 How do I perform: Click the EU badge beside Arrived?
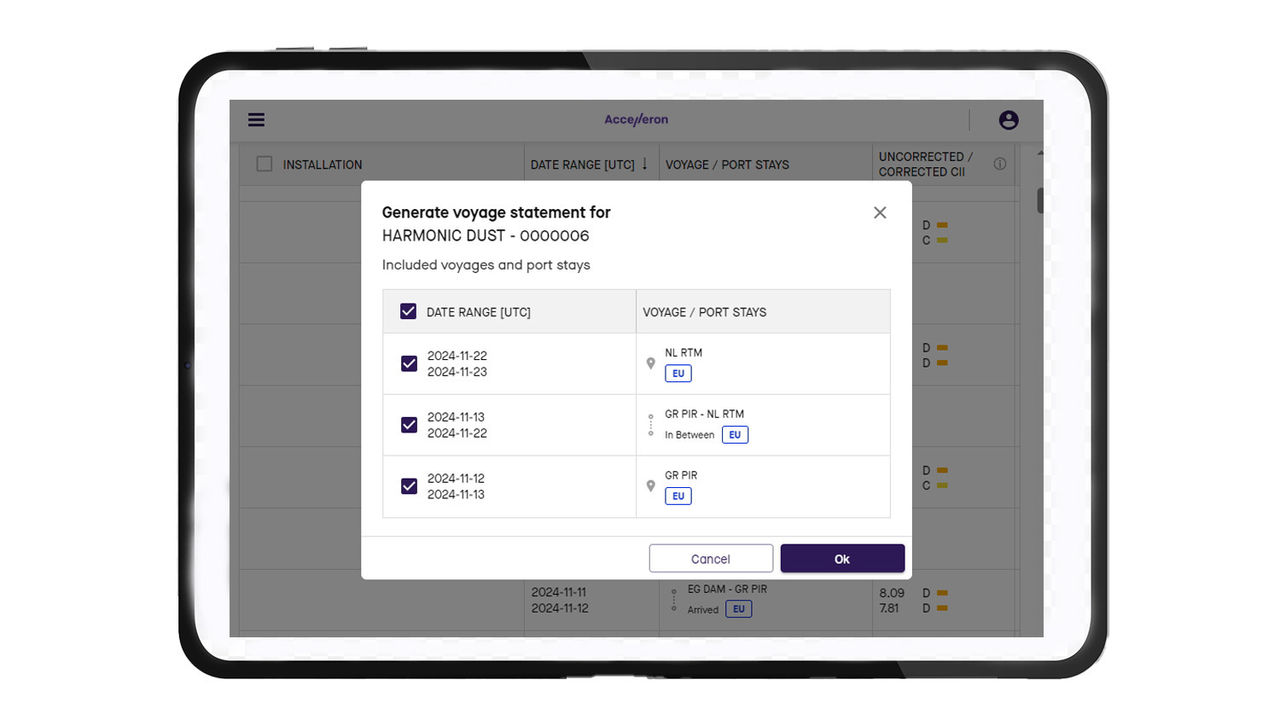[x=739, y=609]
